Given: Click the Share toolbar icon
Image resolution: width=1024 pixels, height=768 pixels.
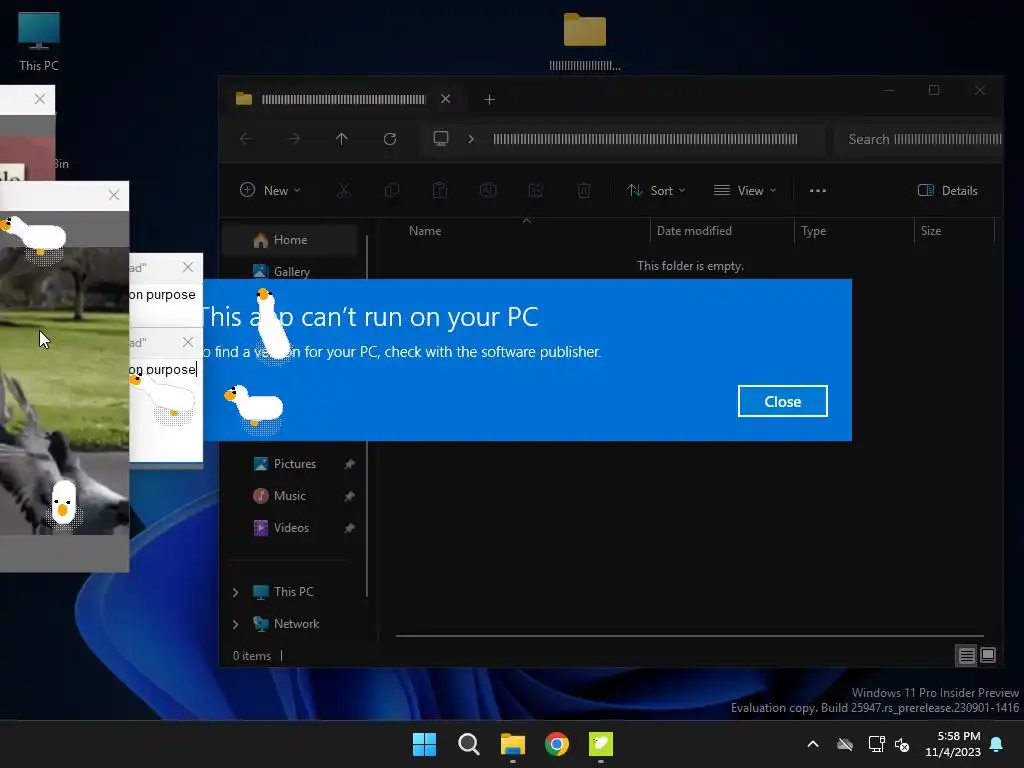Looking at the screenshot, I should tap(536, 191).
